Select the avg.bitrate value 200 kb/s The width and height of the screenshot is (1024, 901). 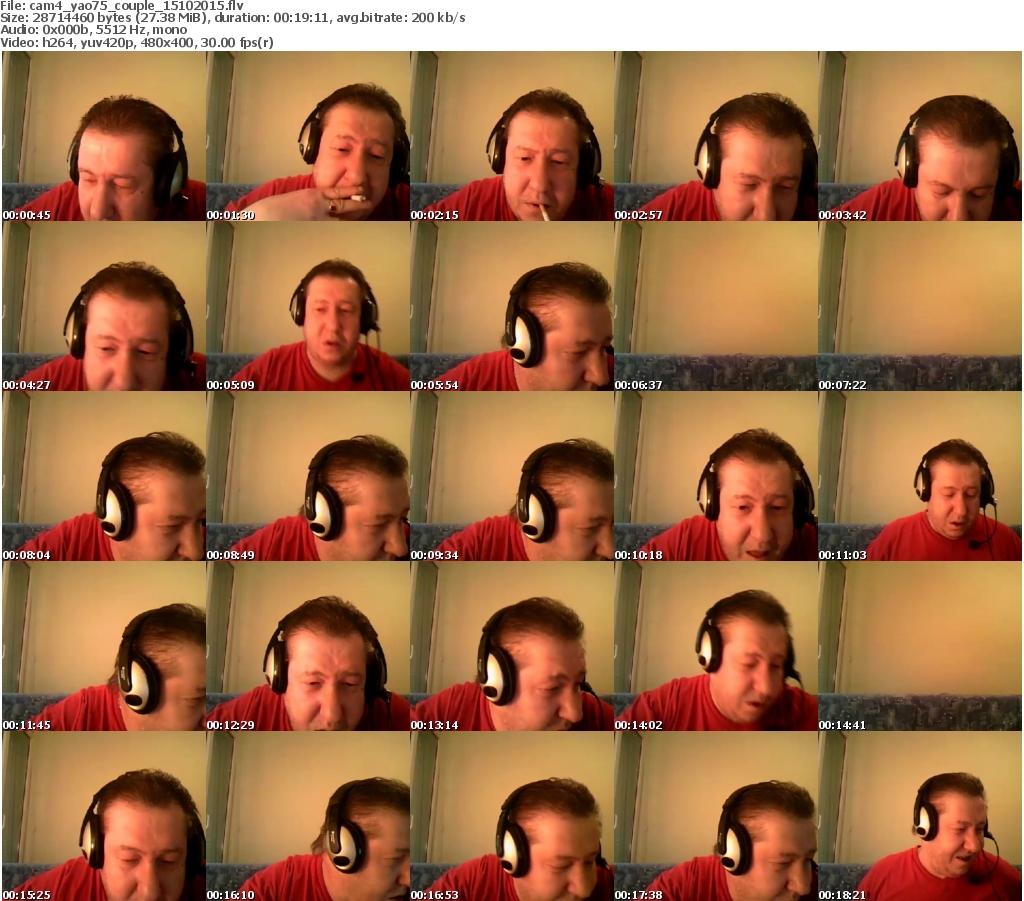tap(438, 18)
